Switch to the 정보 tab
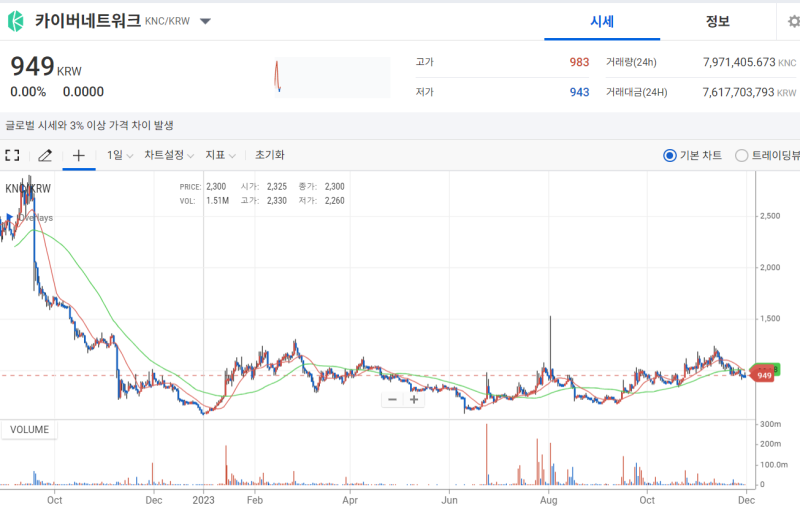The width and height of the screenshot is (800, 511). 717,21
